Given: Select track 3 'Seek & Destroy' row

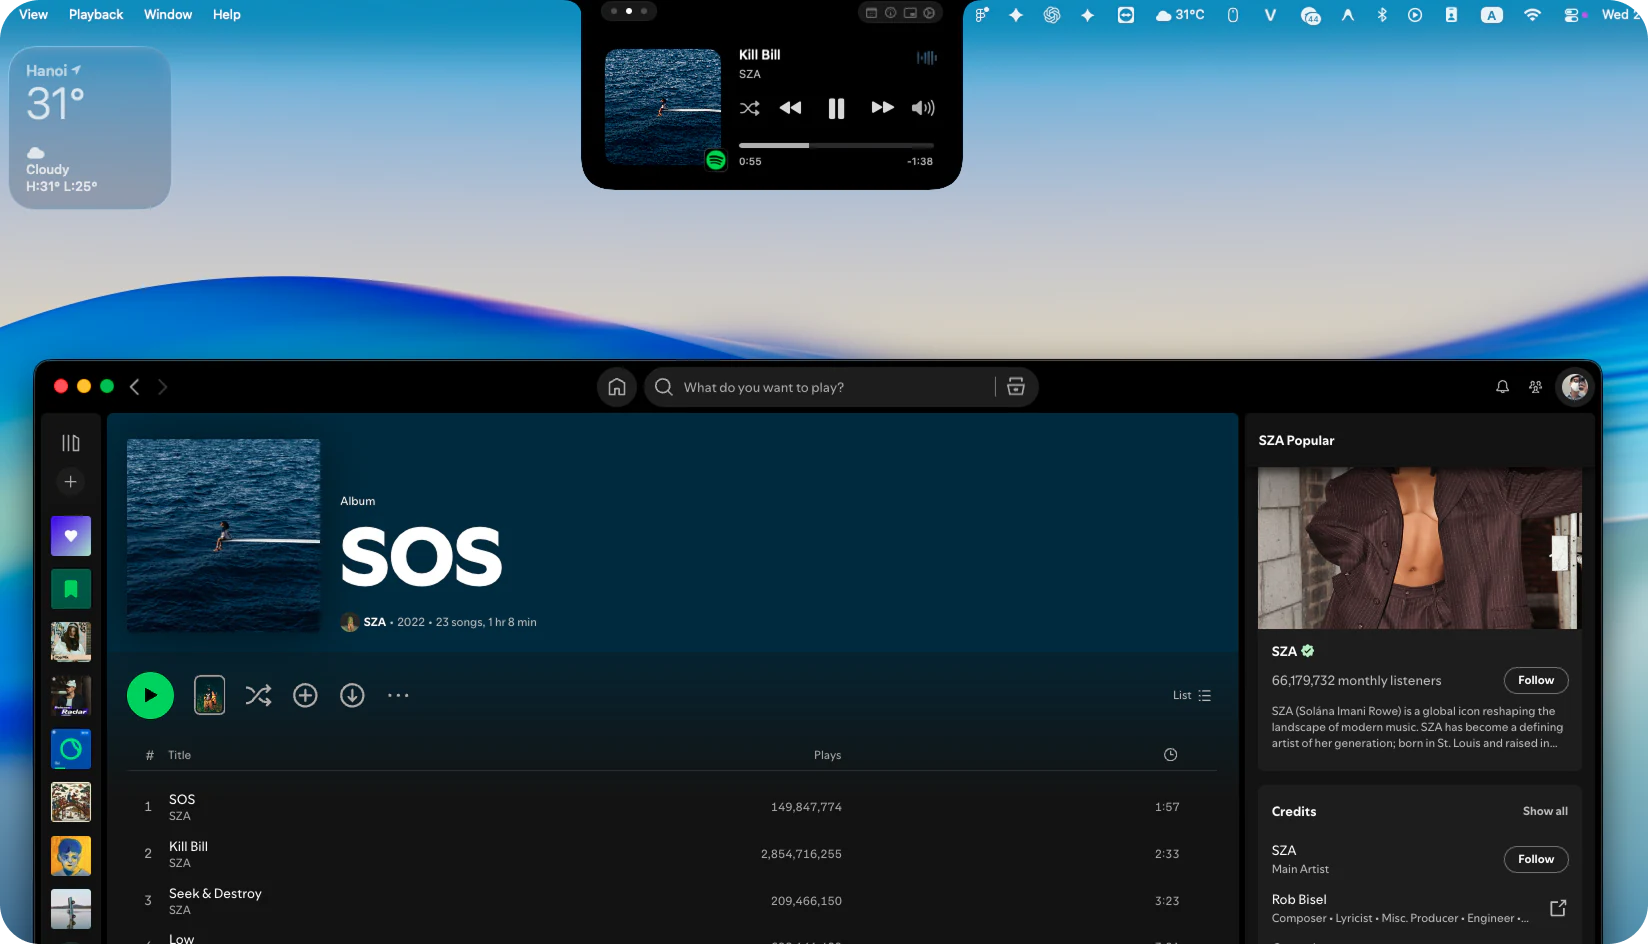Looking at the screenshot, I should pos(672,901).
